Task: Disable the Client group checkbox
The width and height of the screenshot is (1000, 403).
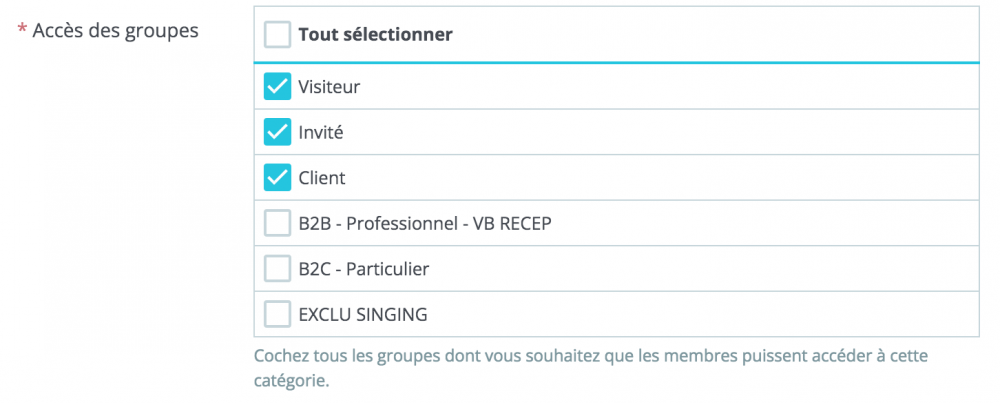Action: click(x=277, y=178)
